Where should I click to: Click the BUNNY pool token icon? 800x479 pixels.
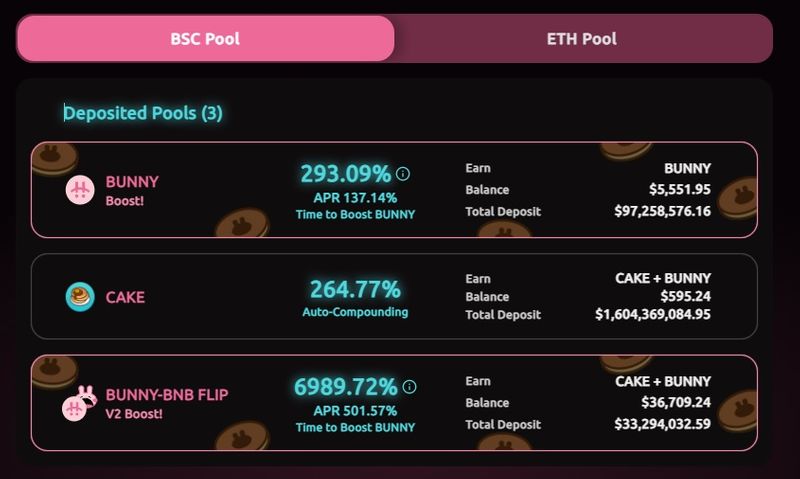pos(80,190)
